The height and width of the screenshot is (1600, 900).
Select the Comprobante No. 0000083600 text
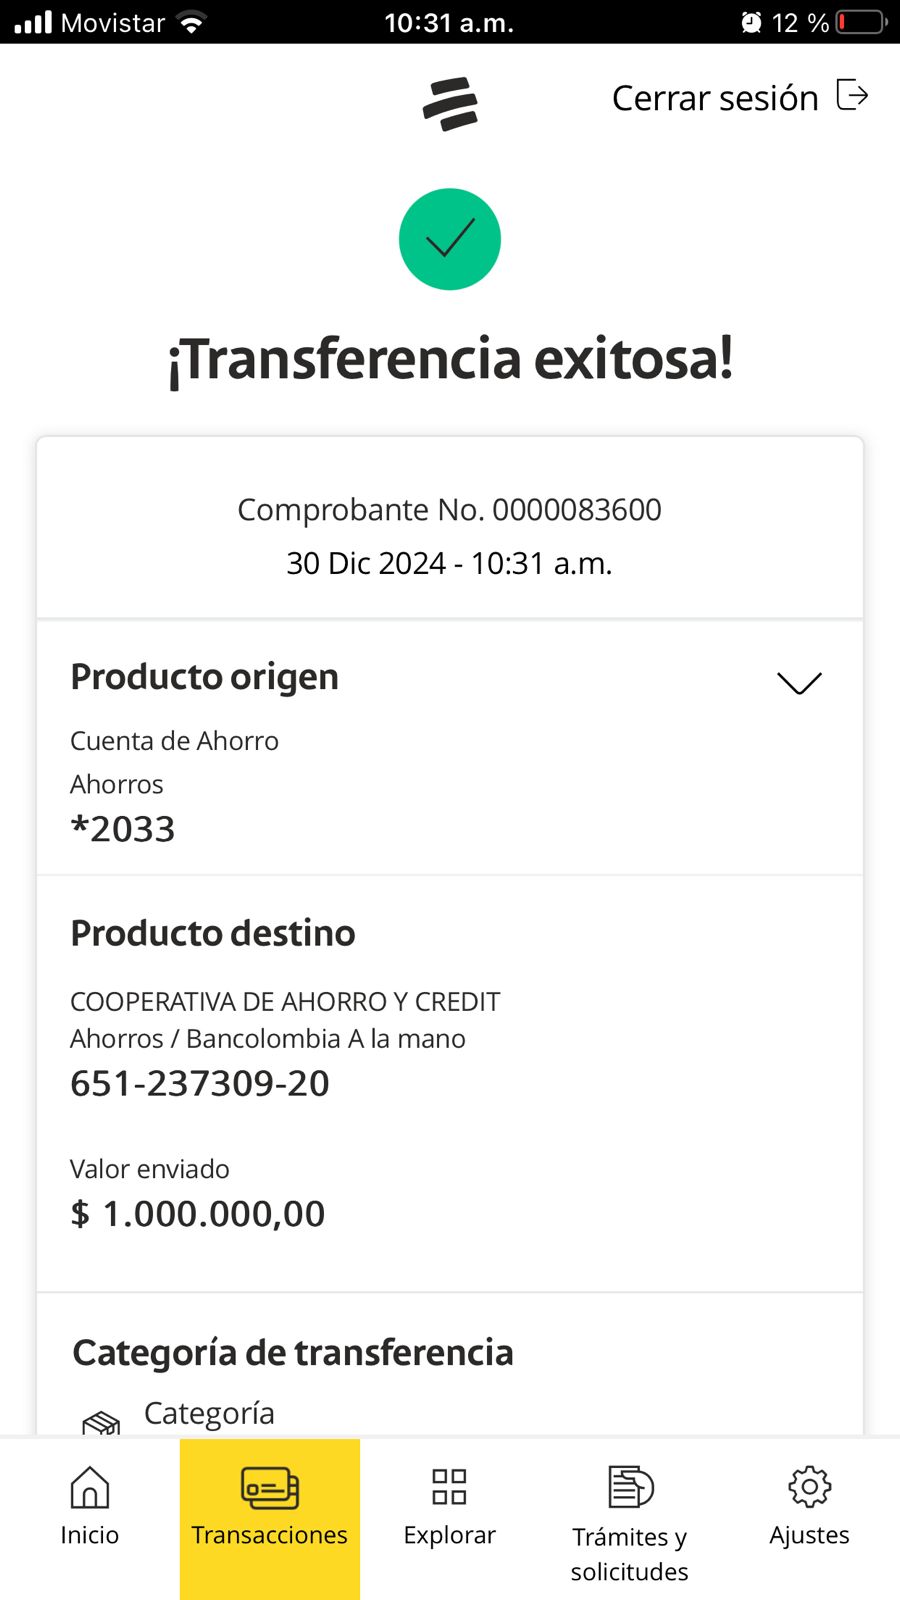(449, 510)
